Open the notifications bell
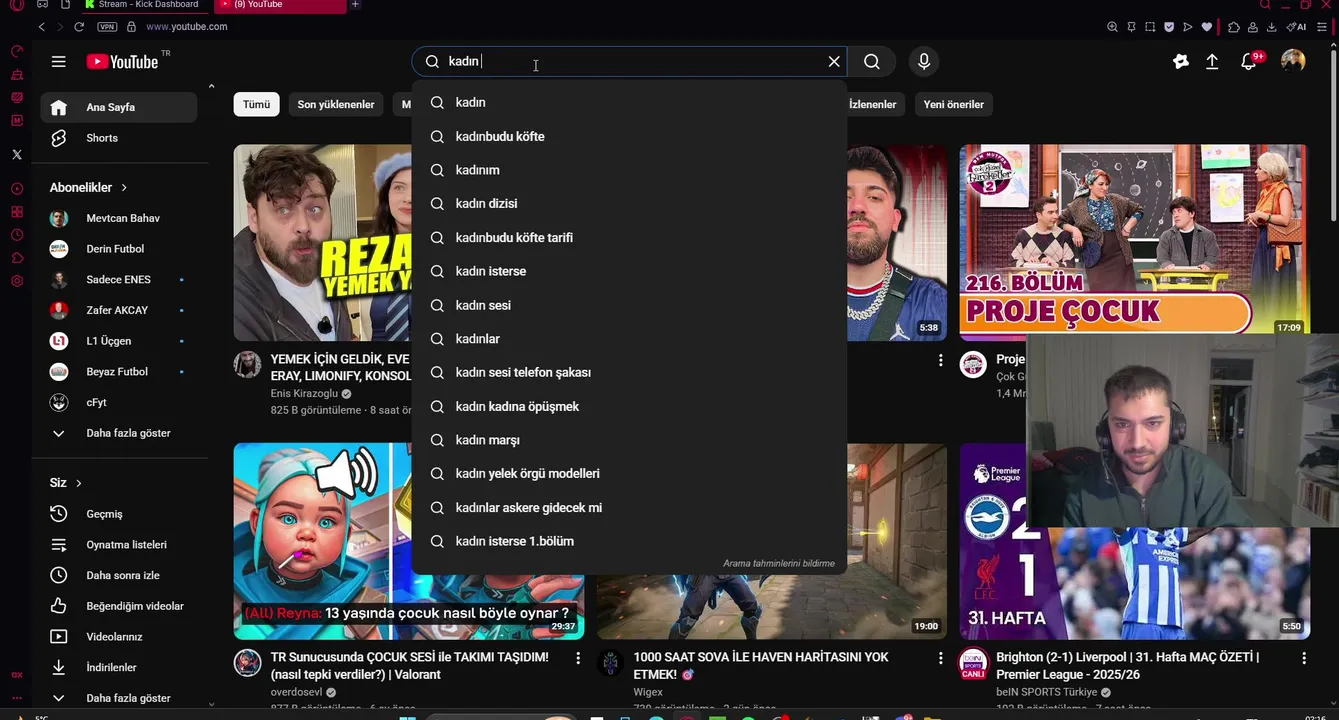Image resolution: width=1339 pixels, height=720 pixels. point(1248,62)
